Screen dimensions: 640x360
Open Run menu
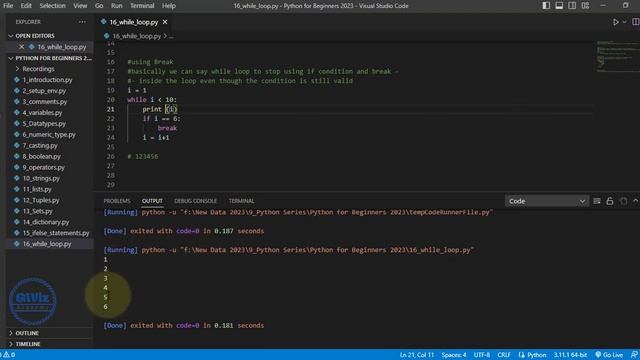116,6
